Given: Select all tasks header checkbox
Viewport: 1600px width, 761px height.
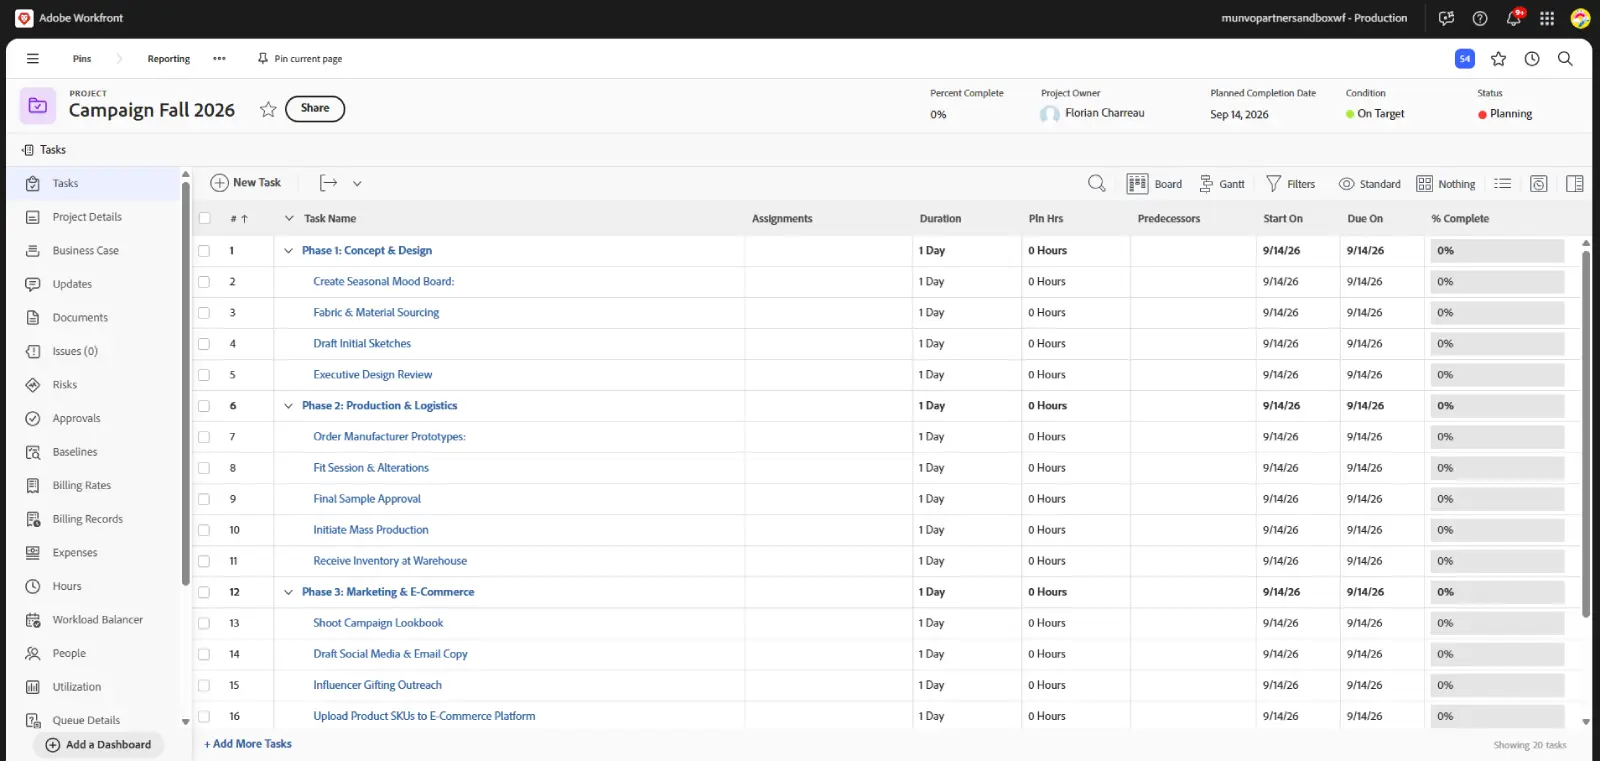Looking at the screenshot, I should point(205,218).
